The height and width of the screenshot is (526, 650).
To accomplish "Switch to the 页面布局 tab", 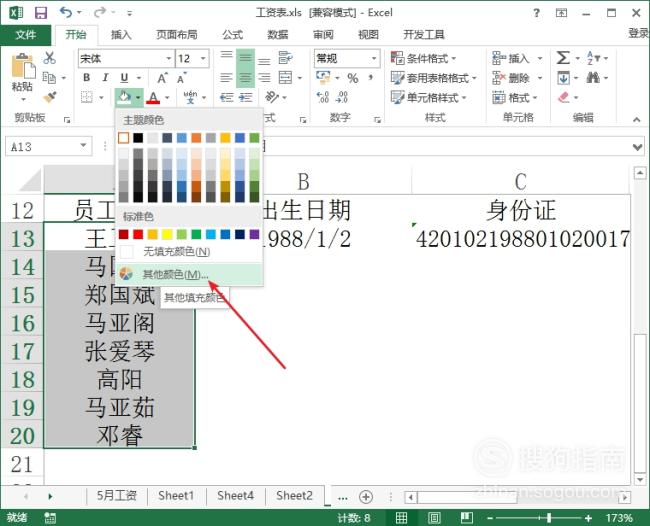I will 177,35.
